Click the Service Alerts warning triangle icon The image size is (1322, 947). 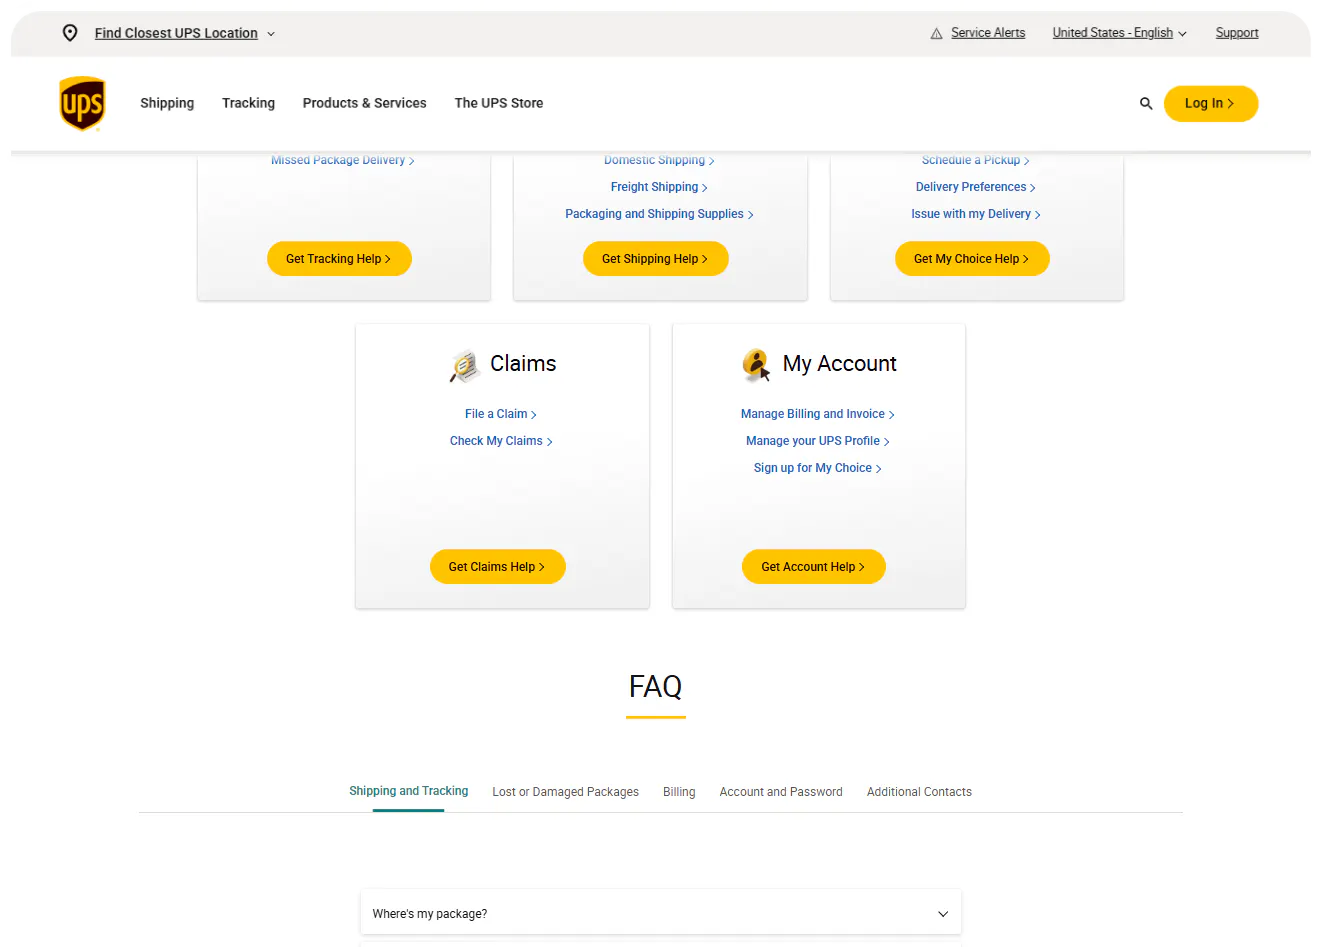tap(936, 34)
